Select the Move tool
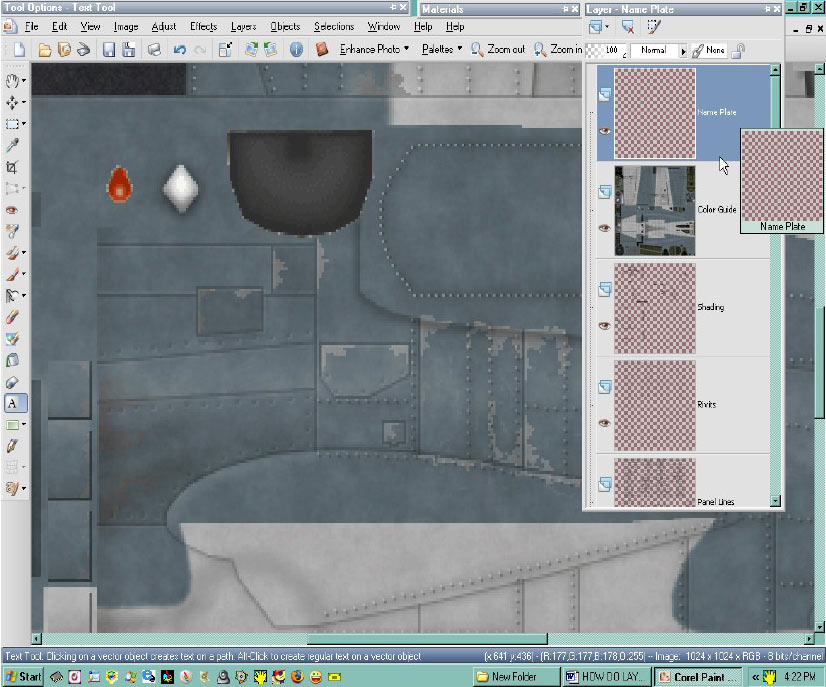This screenshot has width=826, height=687. click(x=12, y=102)
